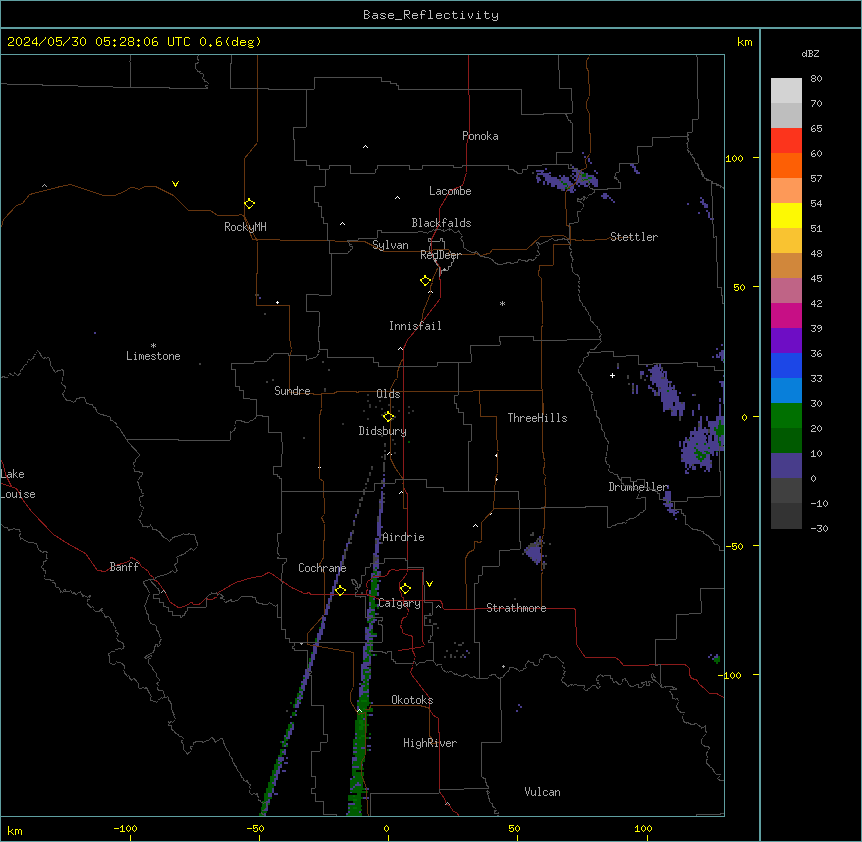This screenshot has width=862, height=842.
Task: Click the -100 tick on the bottom axis
Action: [125, 828]
